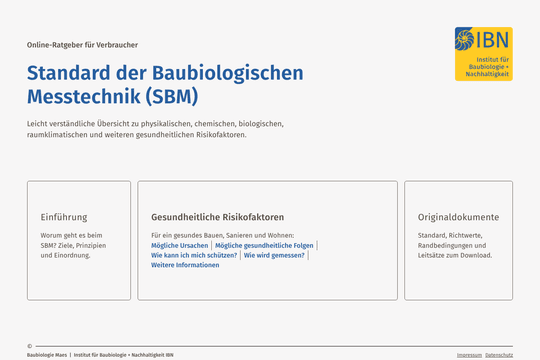Screen dimensions: 540x360
Task: Follow the Wie wird gemessen? link
Action: (x=274, y=255)
